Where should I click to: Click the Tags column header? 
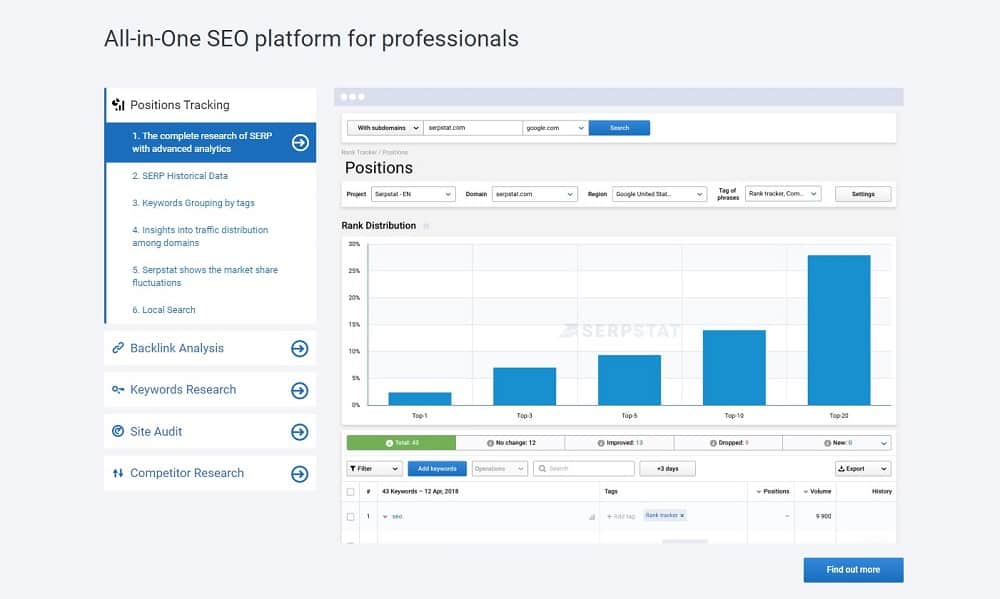(x=611, y=491)
